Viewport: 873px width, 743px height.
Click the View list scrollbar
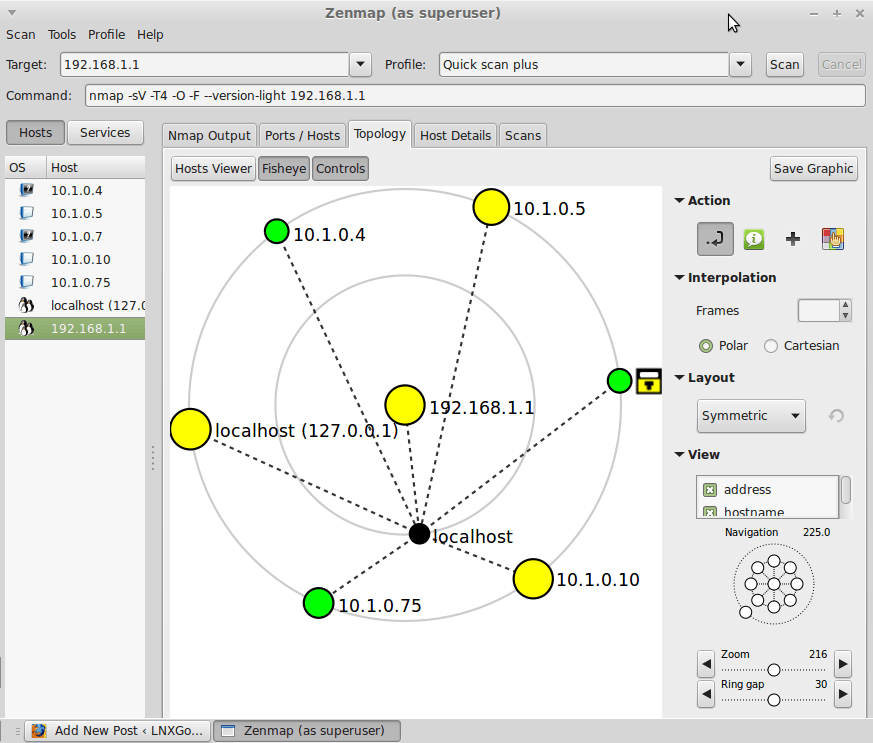[846, 490]
